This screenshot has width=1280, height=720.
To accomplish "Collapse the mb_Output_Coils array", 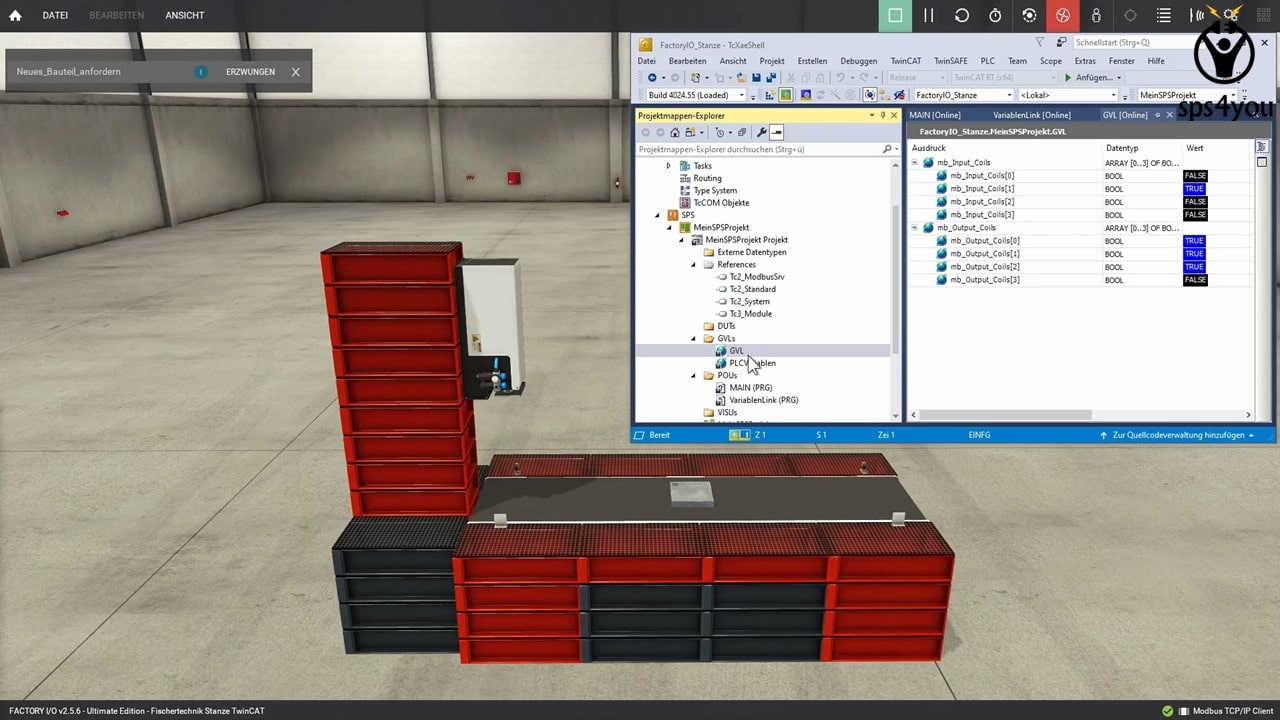I will (x=914, y=228).
